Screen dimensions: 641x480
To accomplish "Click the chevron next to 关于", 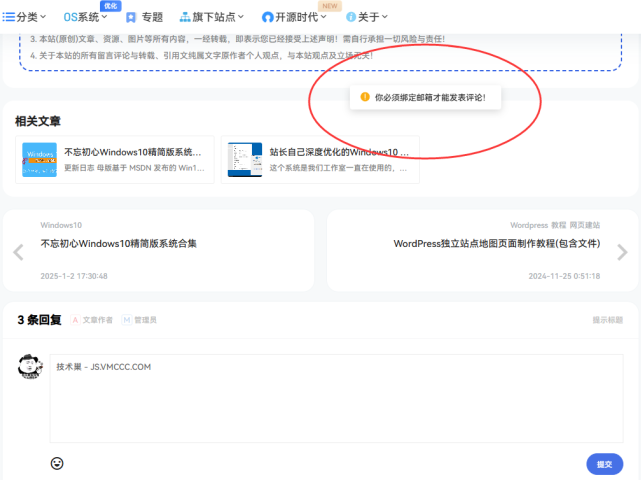I will coord(385,17).
